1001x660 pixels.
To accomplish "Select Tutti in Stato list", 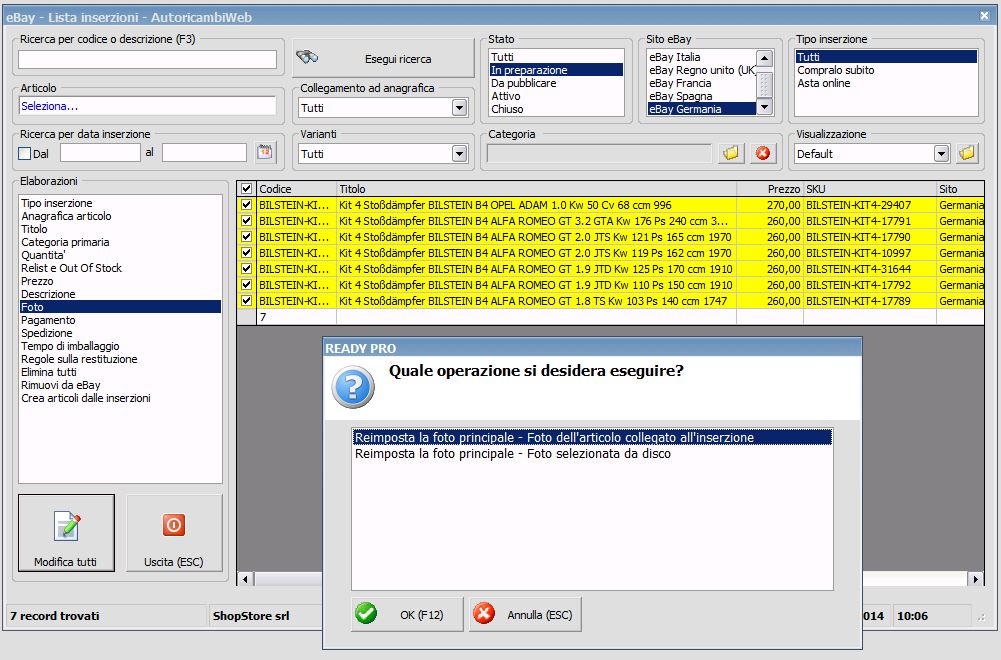I will tap(556, 57).
